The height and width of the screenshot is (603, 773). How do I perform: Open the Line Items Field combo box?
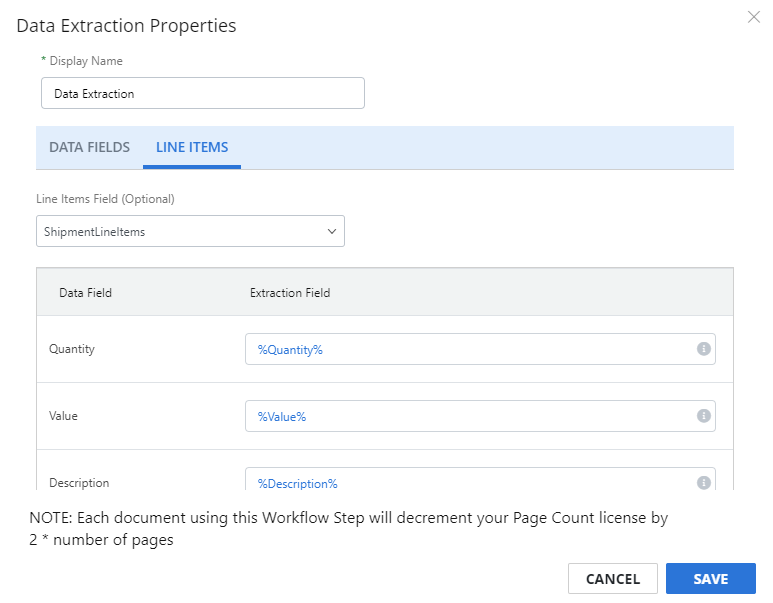click(x=190, y=231)
